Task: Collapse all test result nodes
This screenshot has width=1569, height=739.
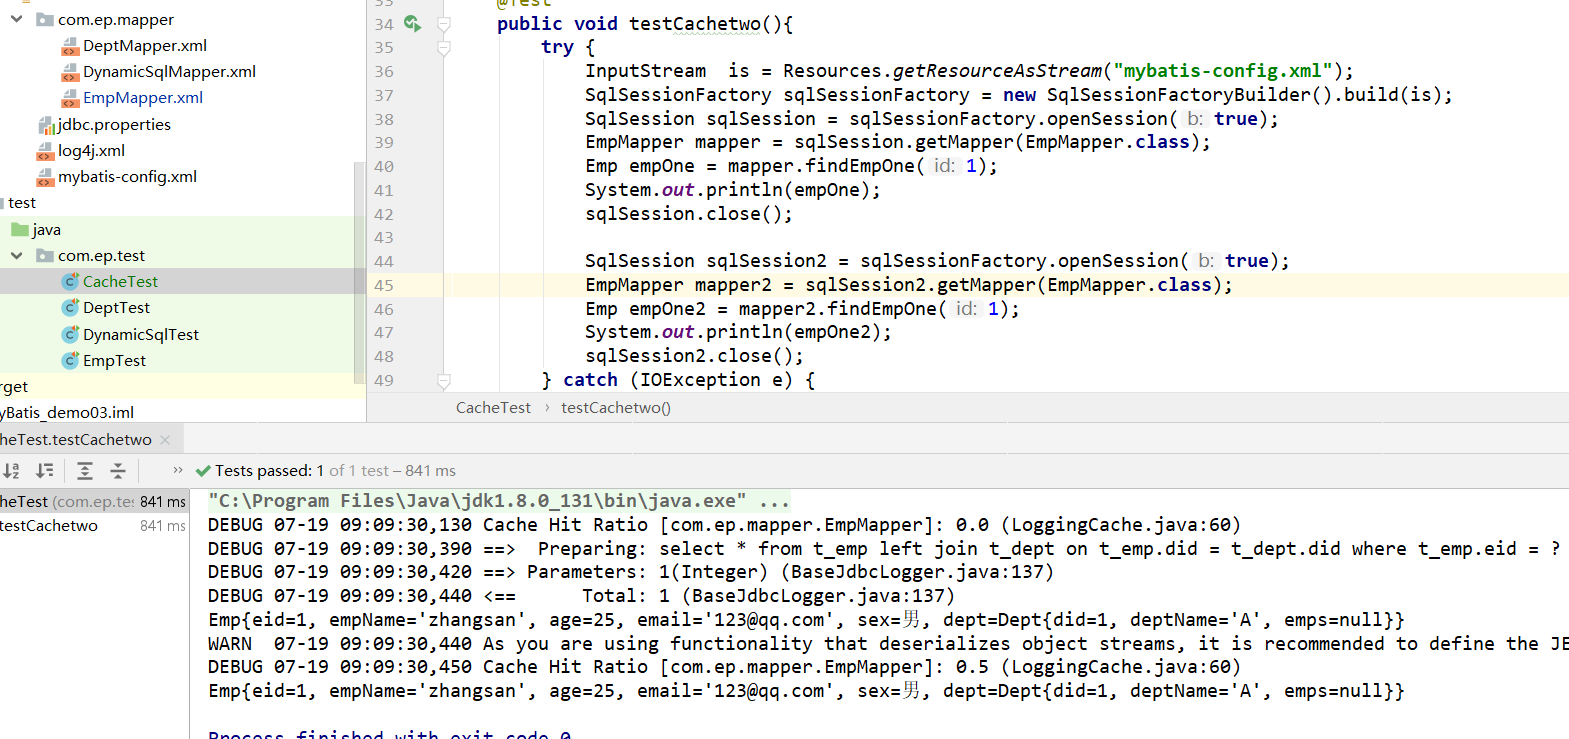Action: [118, 470]
